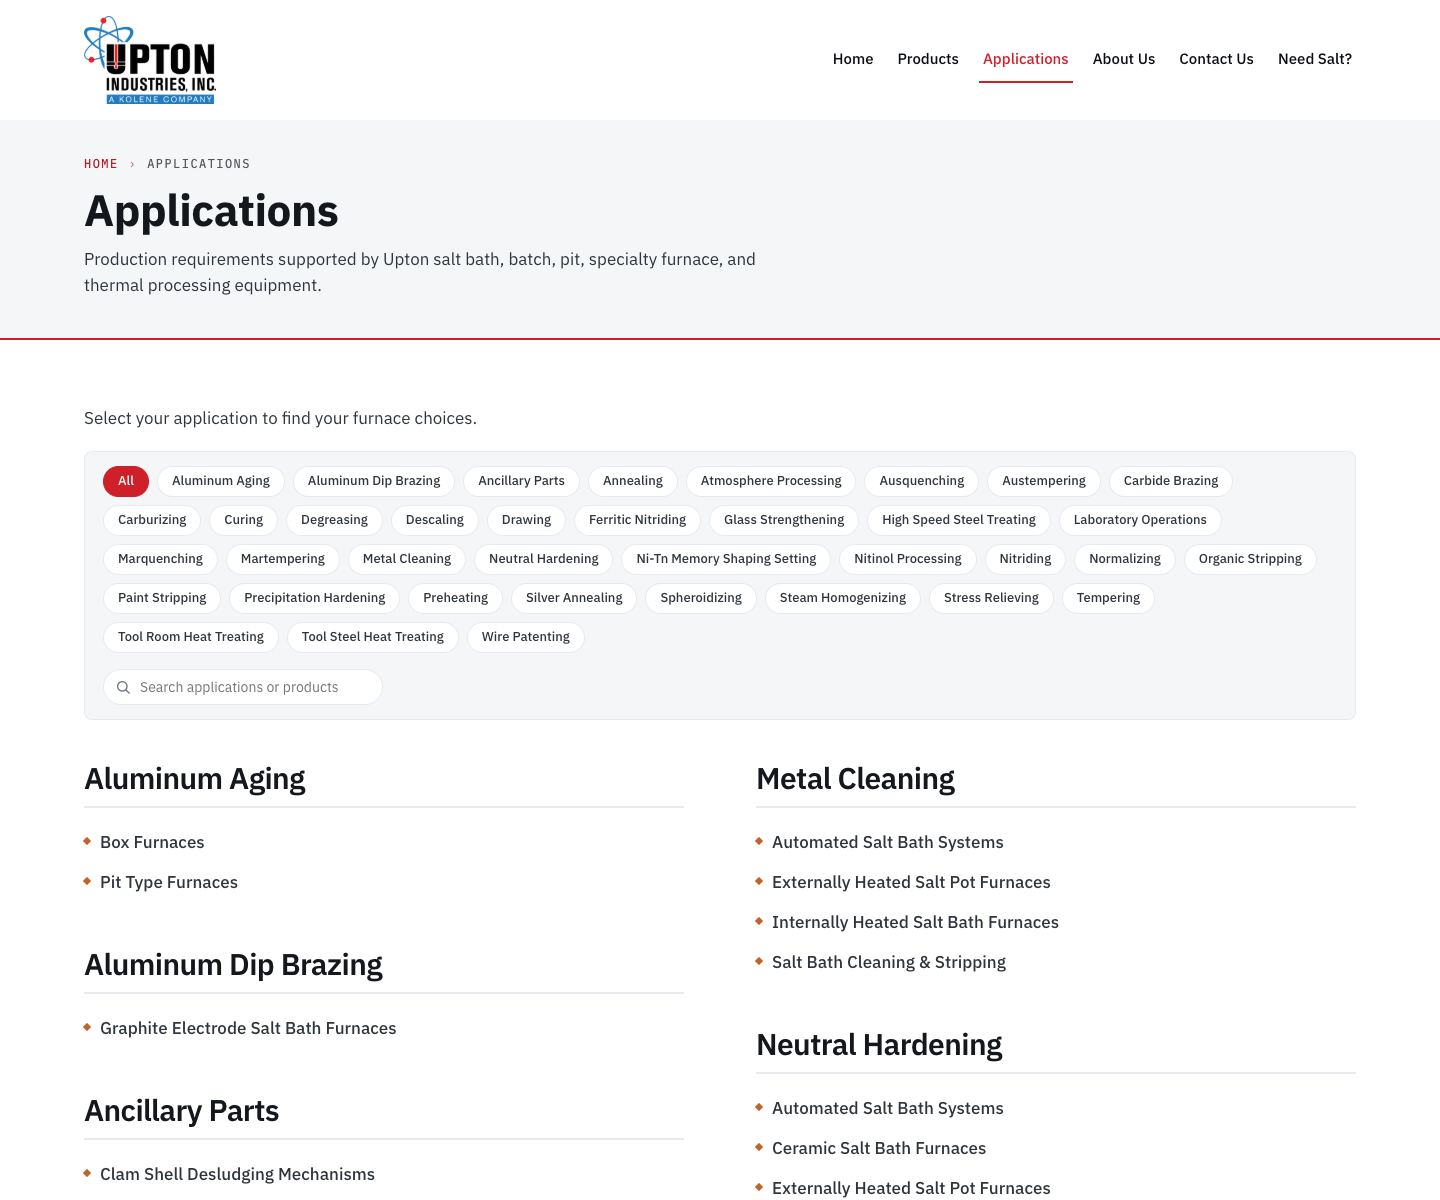
Task: Filter by Laboratory Operations
Action: pyautogui.click(x=1140, y=520)
